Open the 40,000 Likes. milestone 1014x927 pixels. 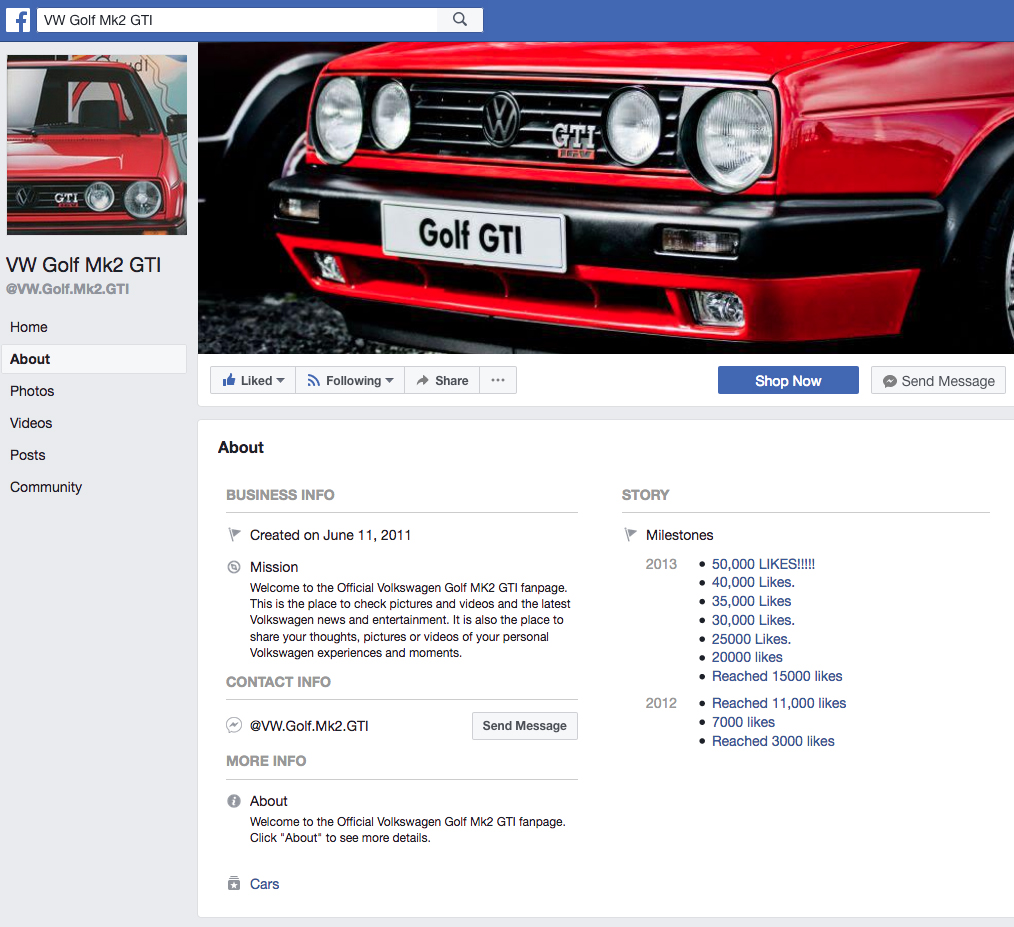753,582
